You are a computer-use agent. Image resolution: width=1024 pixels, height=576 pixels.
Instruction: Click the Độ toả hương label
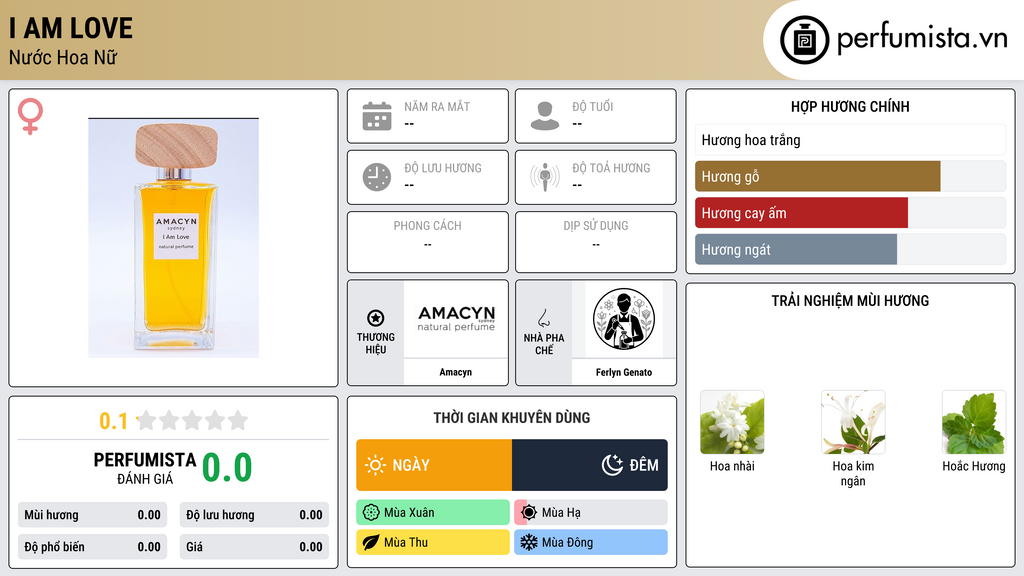pos(611,168)
